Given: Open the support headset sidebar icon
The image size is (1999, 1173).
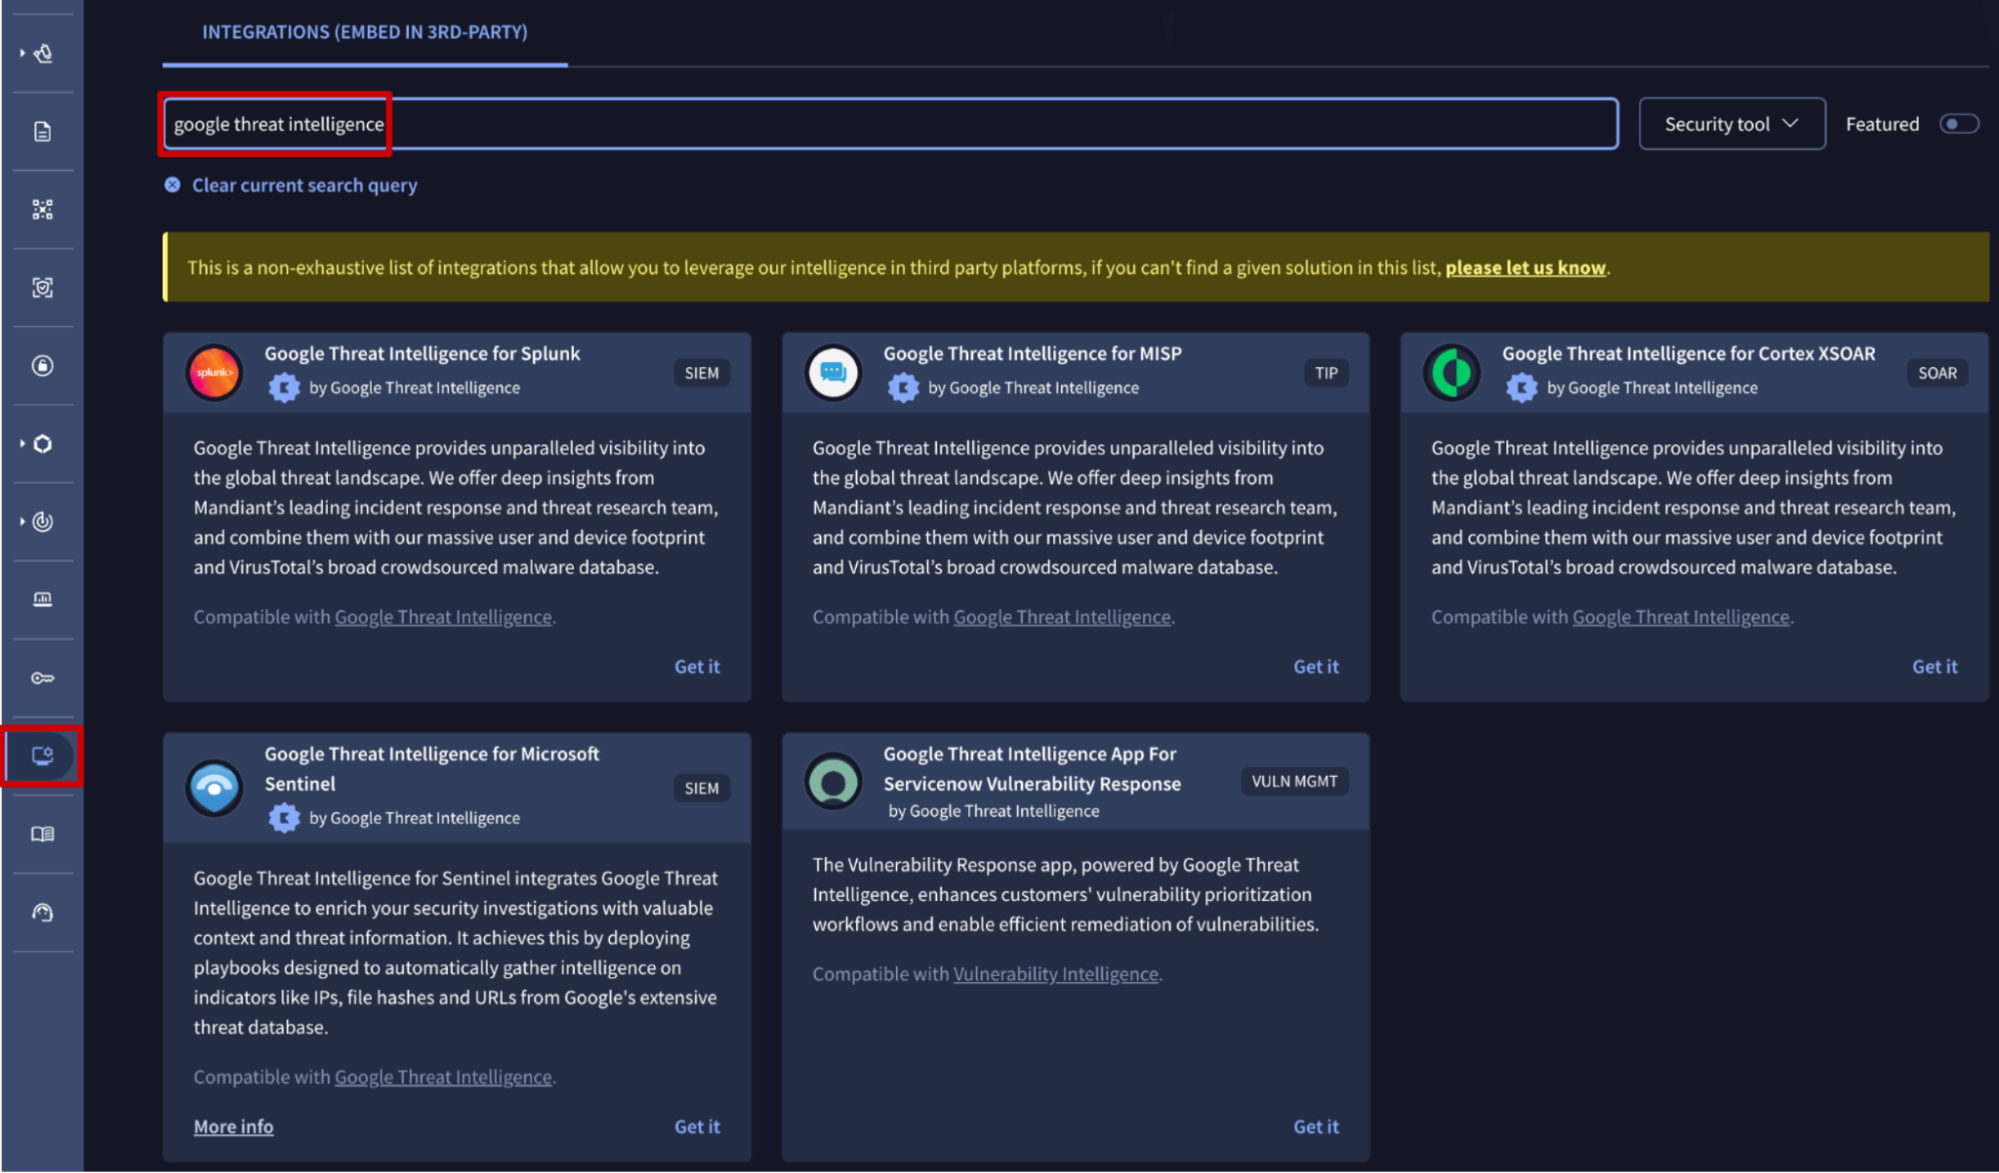Looking at the screenshot, I should [42, 912].
